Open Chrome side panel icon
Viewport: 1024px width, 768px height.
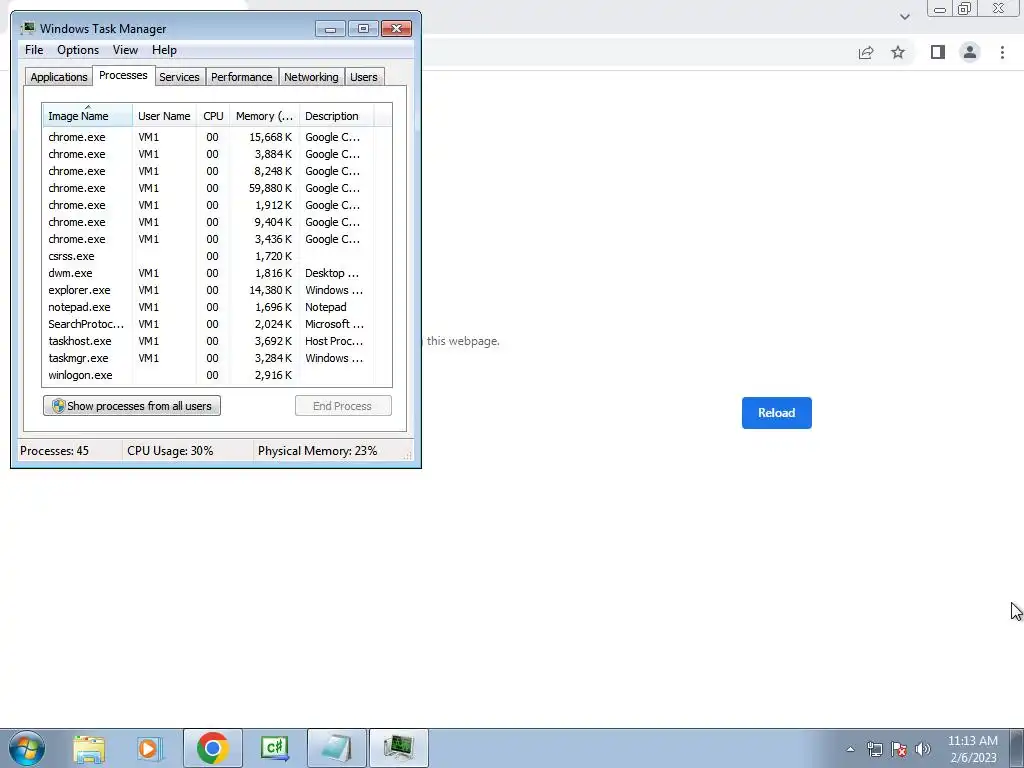[x=938, y=52]
